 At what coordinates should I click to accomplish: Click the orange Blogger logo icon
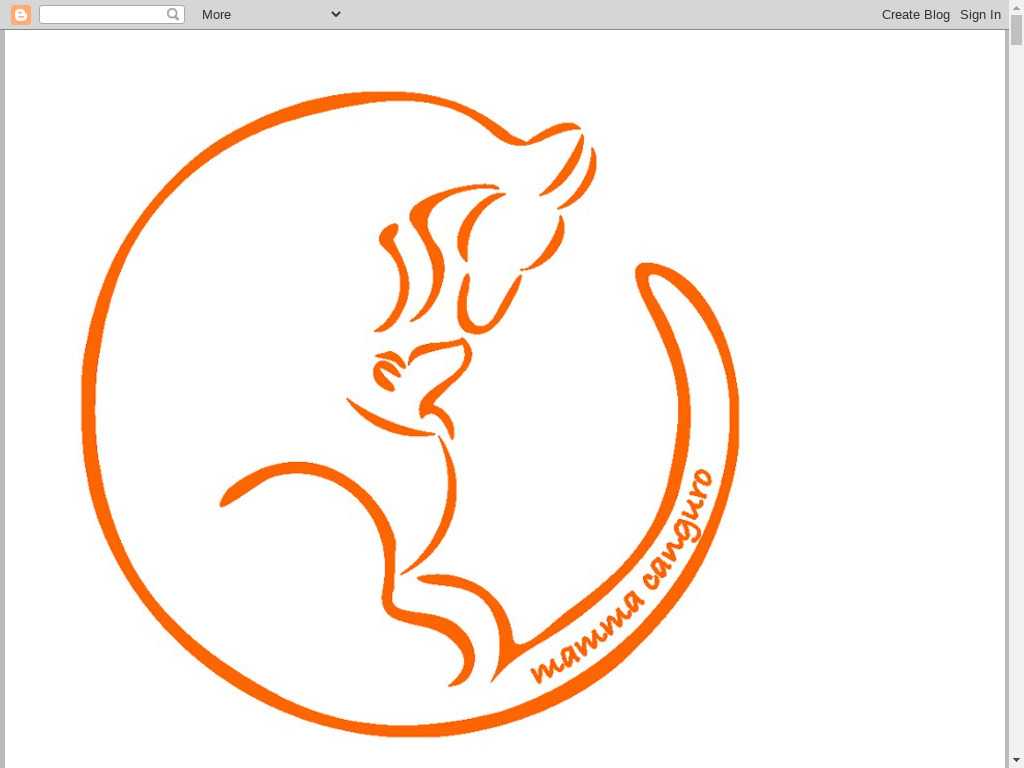click(20, 14)
